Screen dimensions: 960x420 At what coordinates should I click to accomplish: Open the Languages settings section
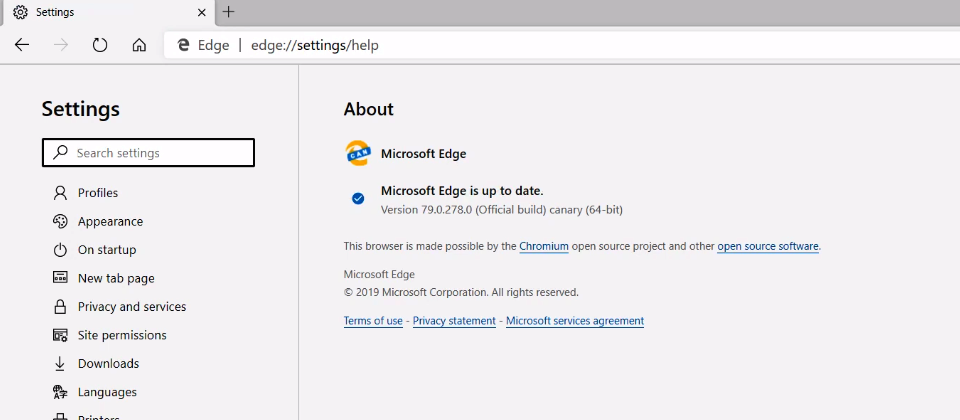[107, 392]
